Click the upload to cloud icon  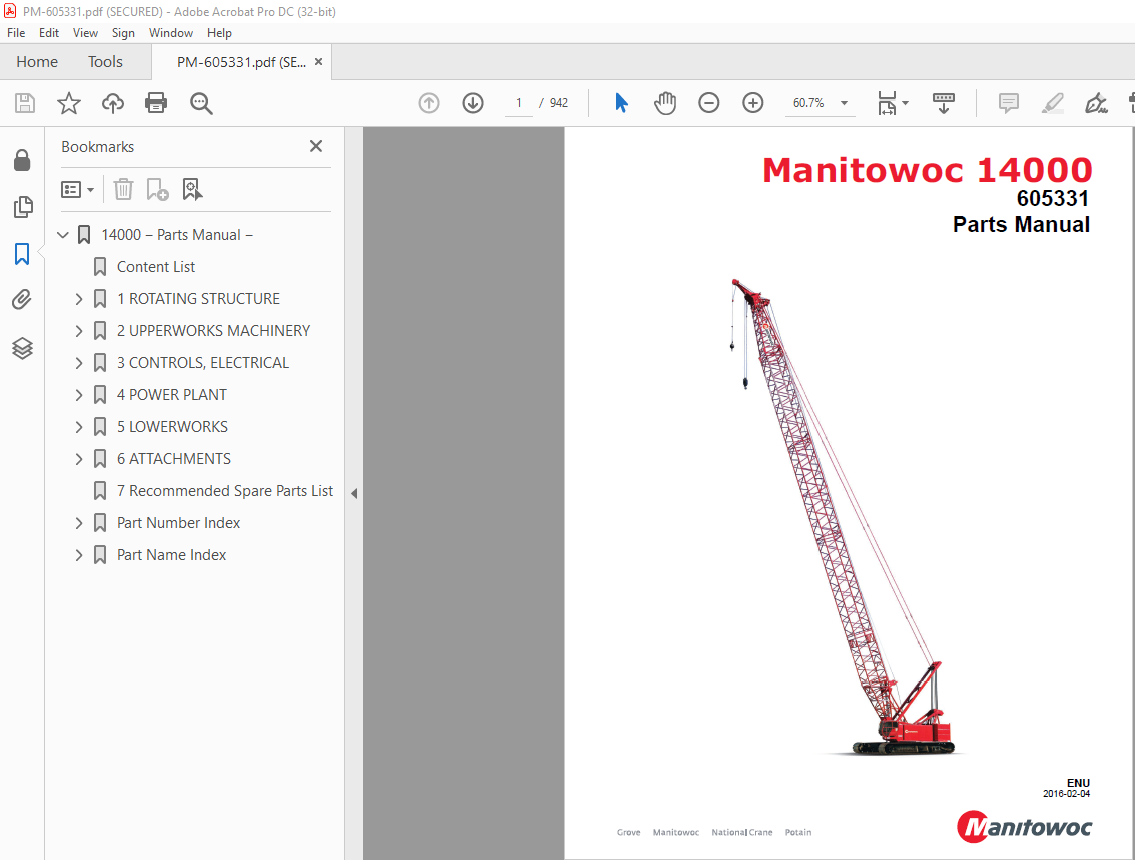pyautogui.click(x=112, y=103)
